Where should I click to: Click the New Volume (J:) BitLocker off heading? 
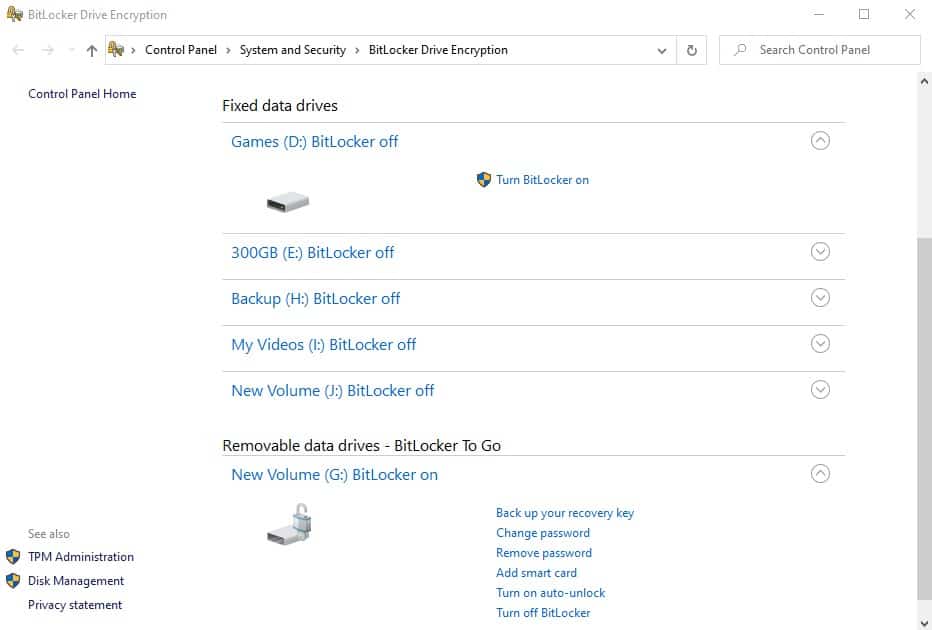333,390
